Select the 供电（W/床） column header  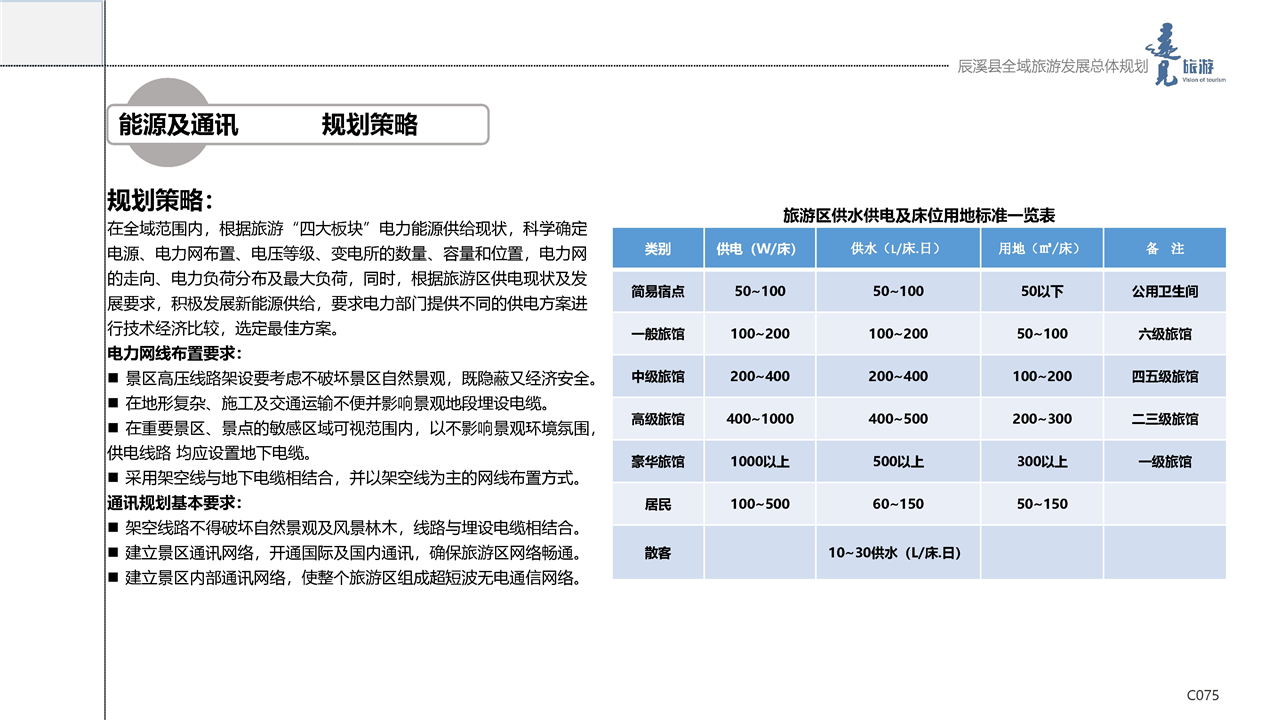[760, 248]
